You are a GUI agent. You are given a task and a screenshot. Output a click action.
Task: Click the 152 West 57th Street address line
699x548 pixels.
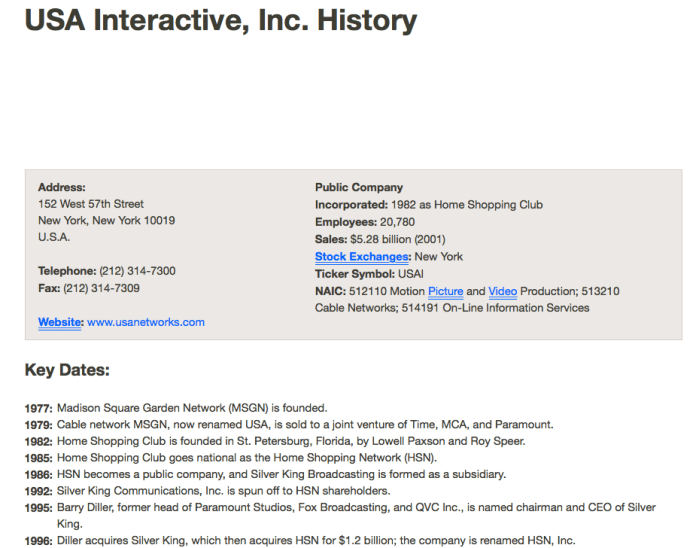91,204
